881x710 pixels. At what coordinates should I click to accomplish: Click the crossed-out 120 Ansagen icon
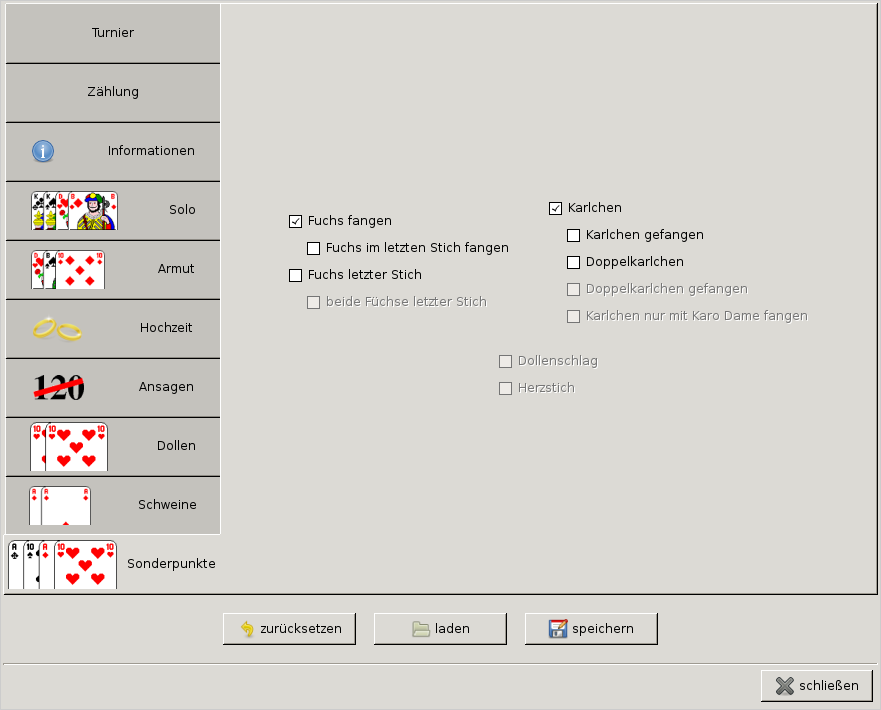(x=59, y=387)
